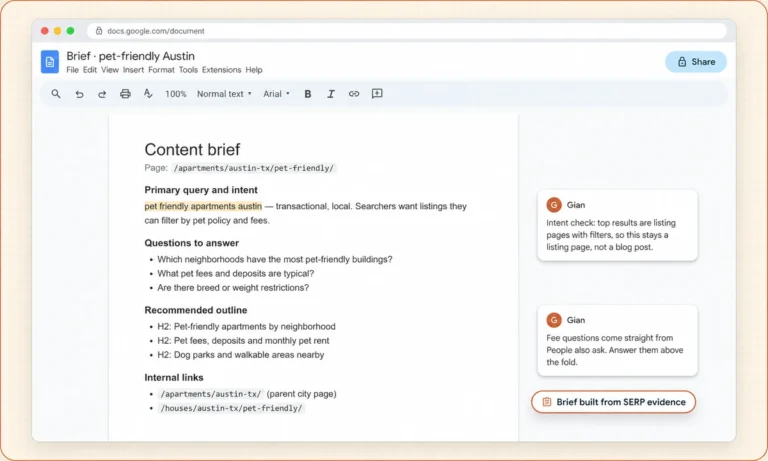Open the Normal text style dropdown
The width and height of the screenshot is (768, 461).
(224, 94)
